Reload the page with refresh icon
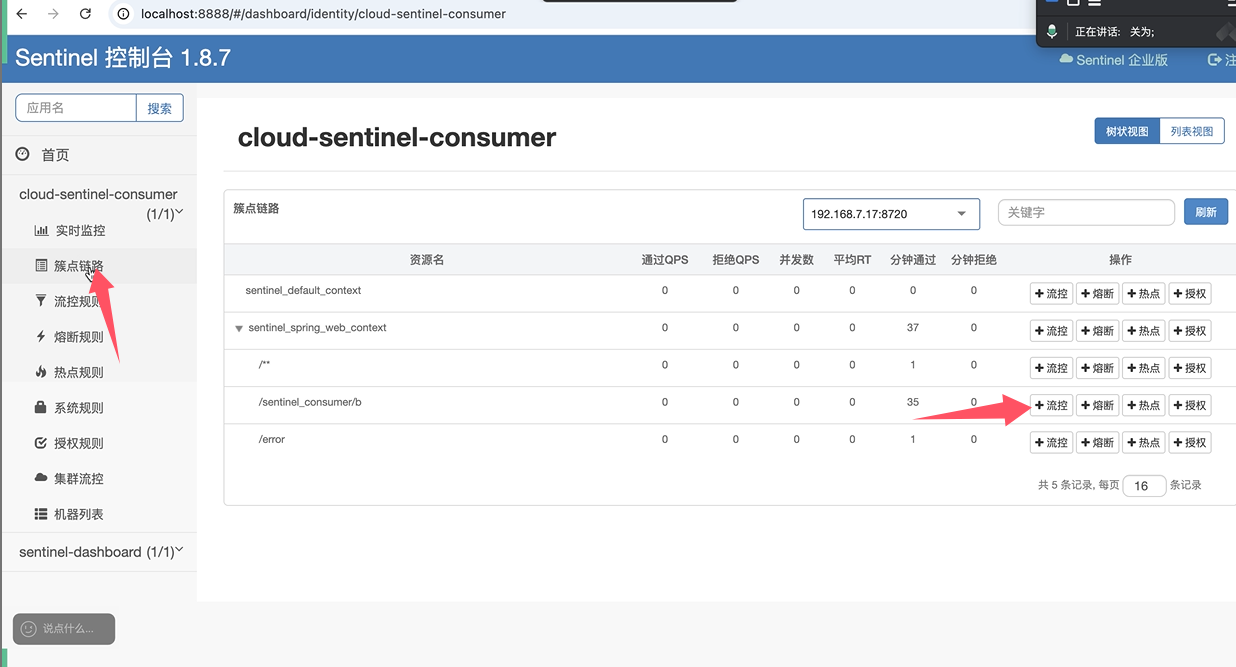This screenshot has width=1236, height=667. coord(85,14)
